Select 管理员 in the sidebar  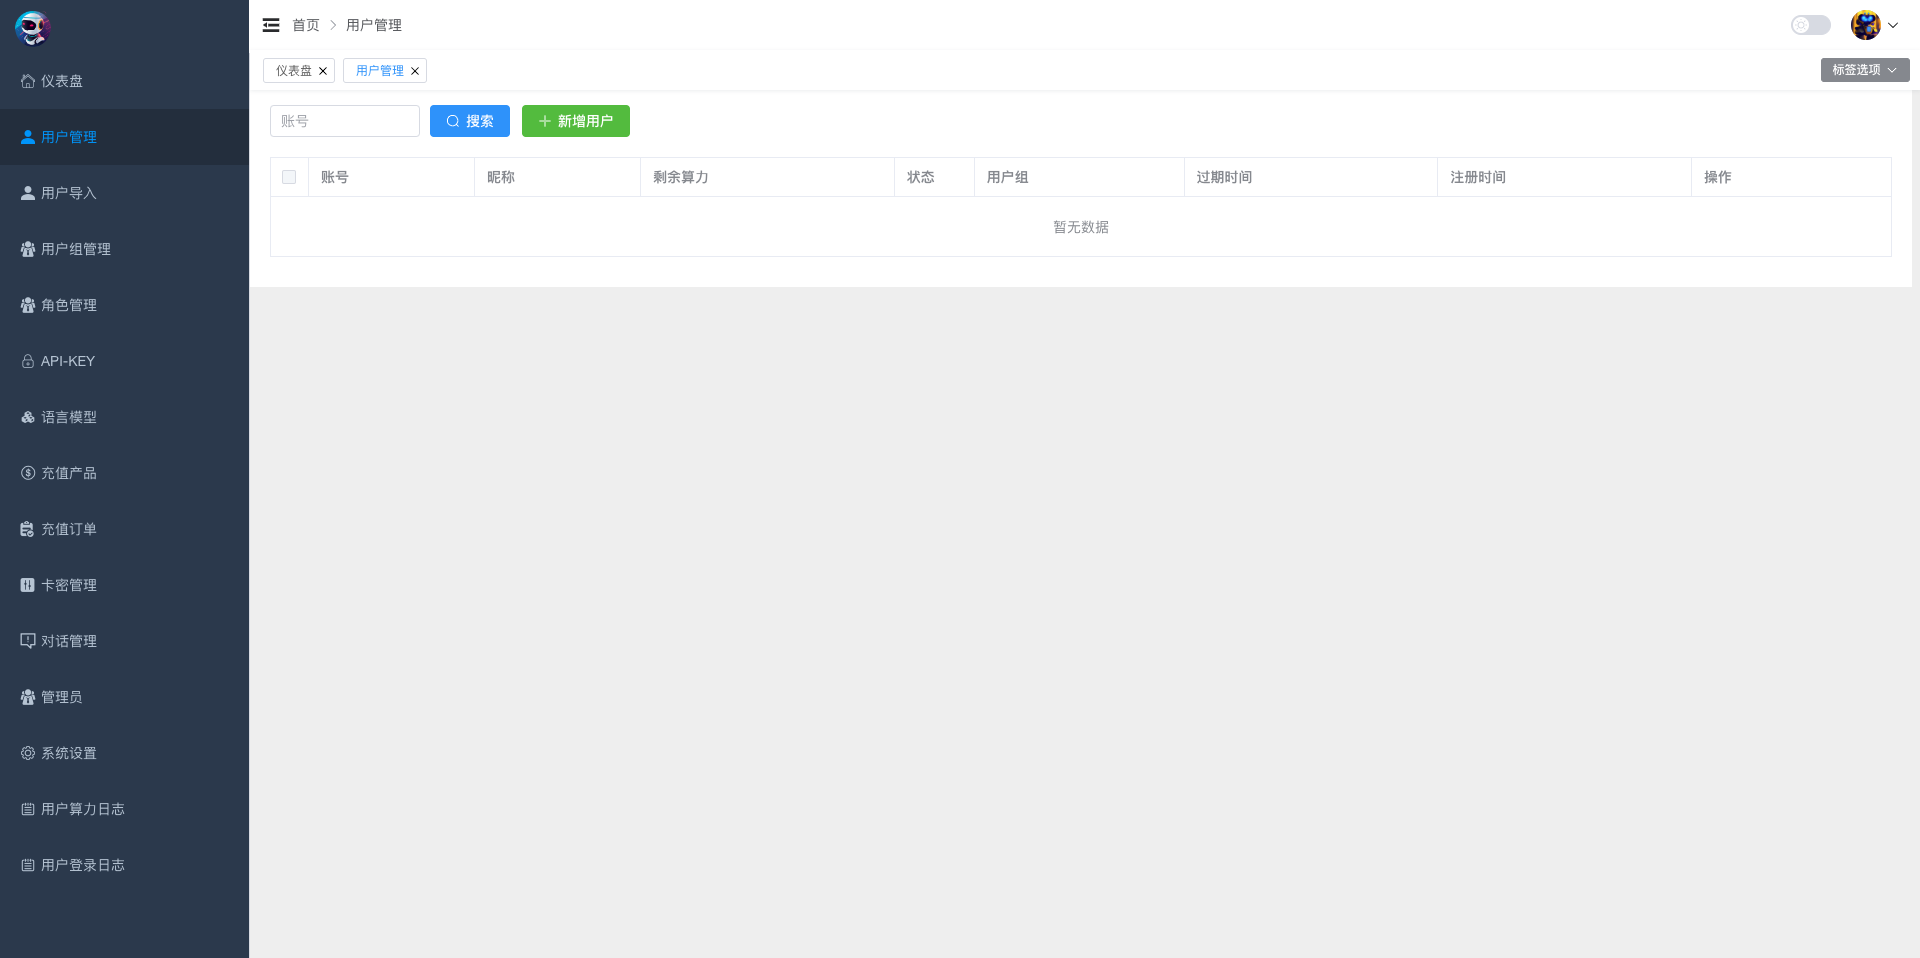pyautogui.click(x=124, y=697)
